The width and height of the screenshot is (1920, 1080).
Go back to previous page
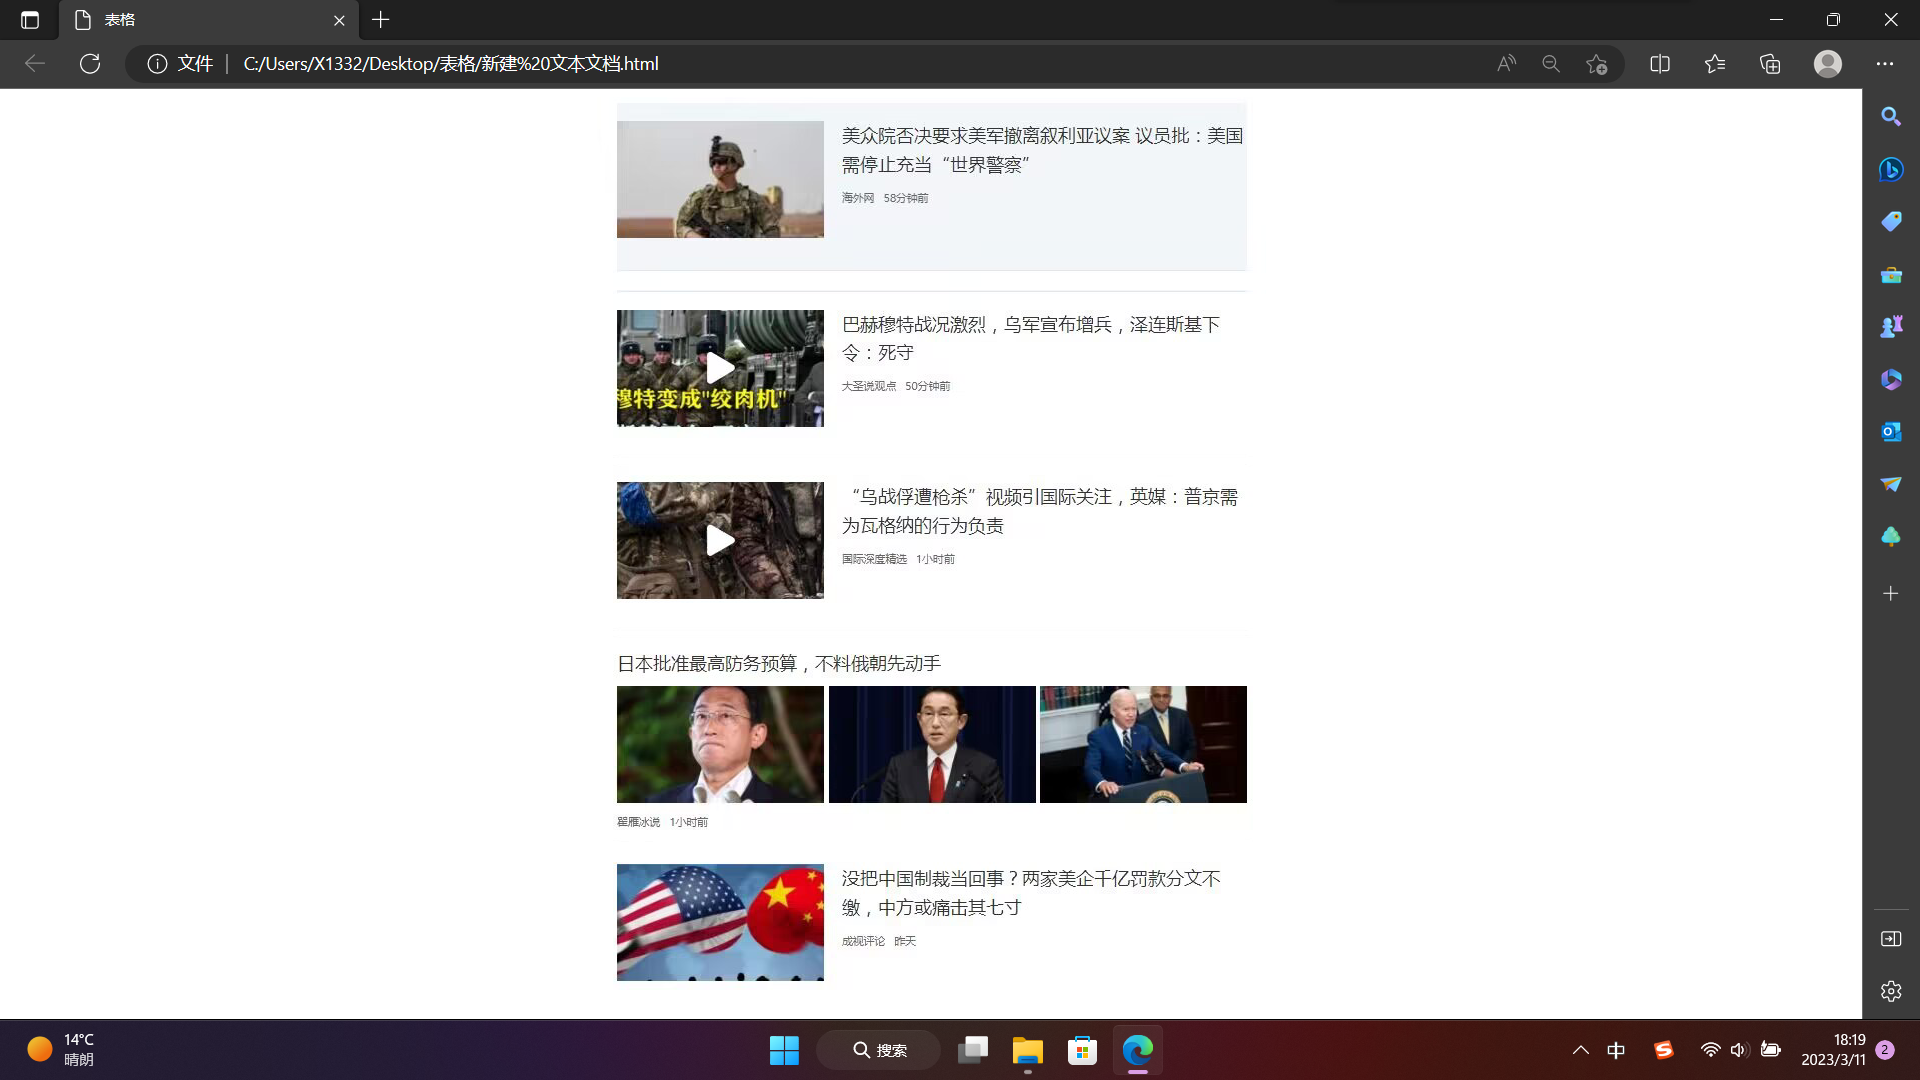35,64
